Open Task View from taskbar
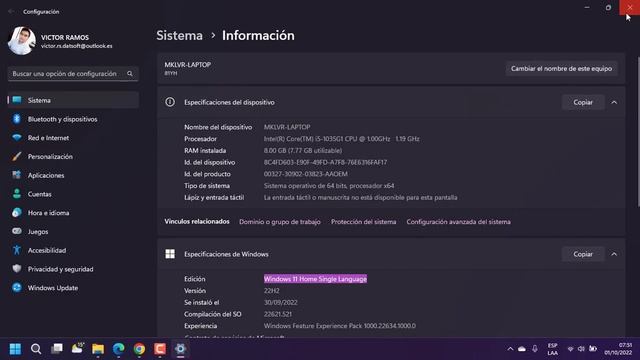The width and height of the screenshot is (640, 360). [x=57, y=349]
